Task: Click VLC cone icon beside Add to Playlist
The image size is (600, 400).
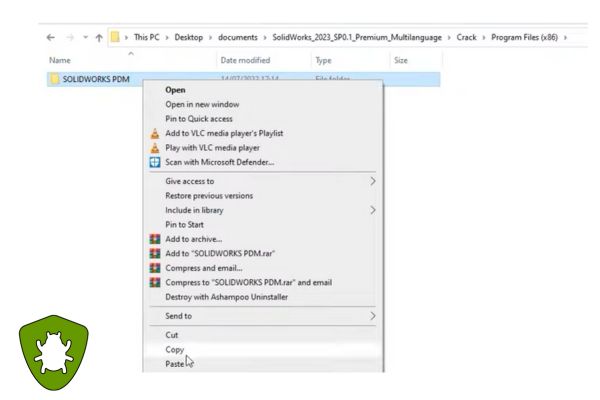Action: click(155, 133)
